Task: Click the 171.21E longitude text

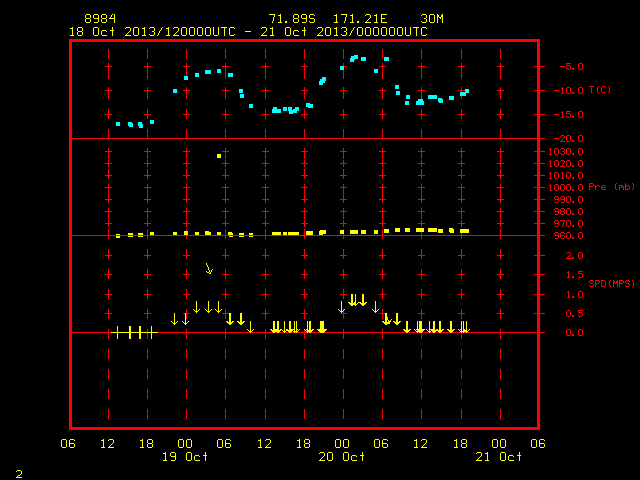Action: click(360, 19)
